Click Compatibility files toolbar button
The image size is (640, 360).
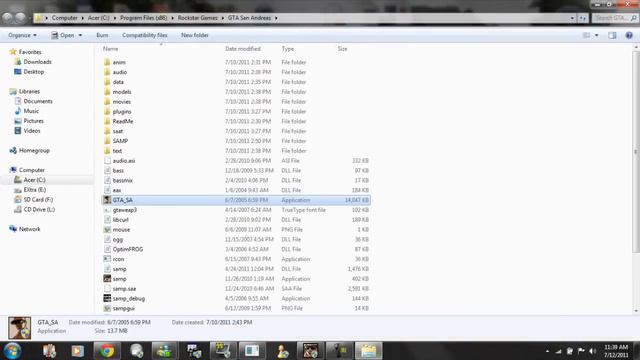[144, 36]
